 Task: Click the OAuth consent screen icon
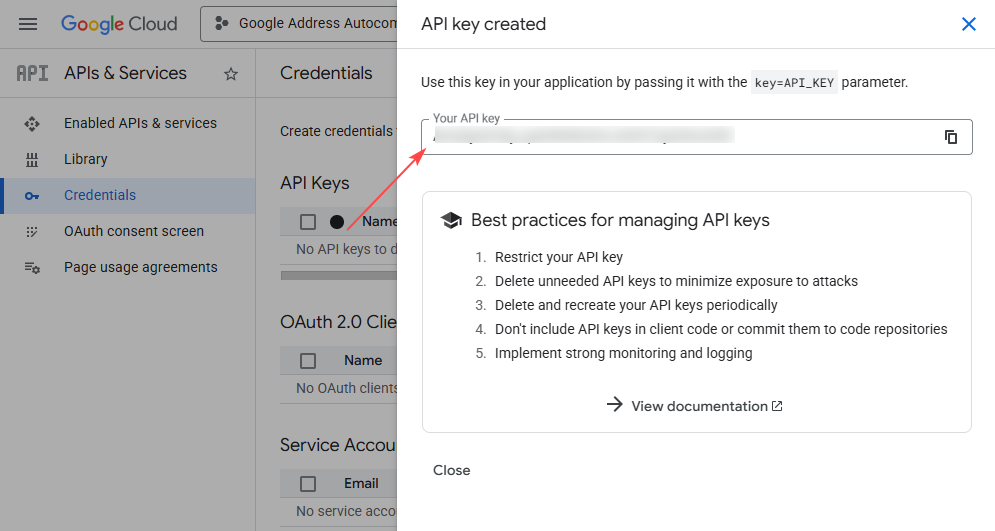pyautogui.click(x=32, y=231)
